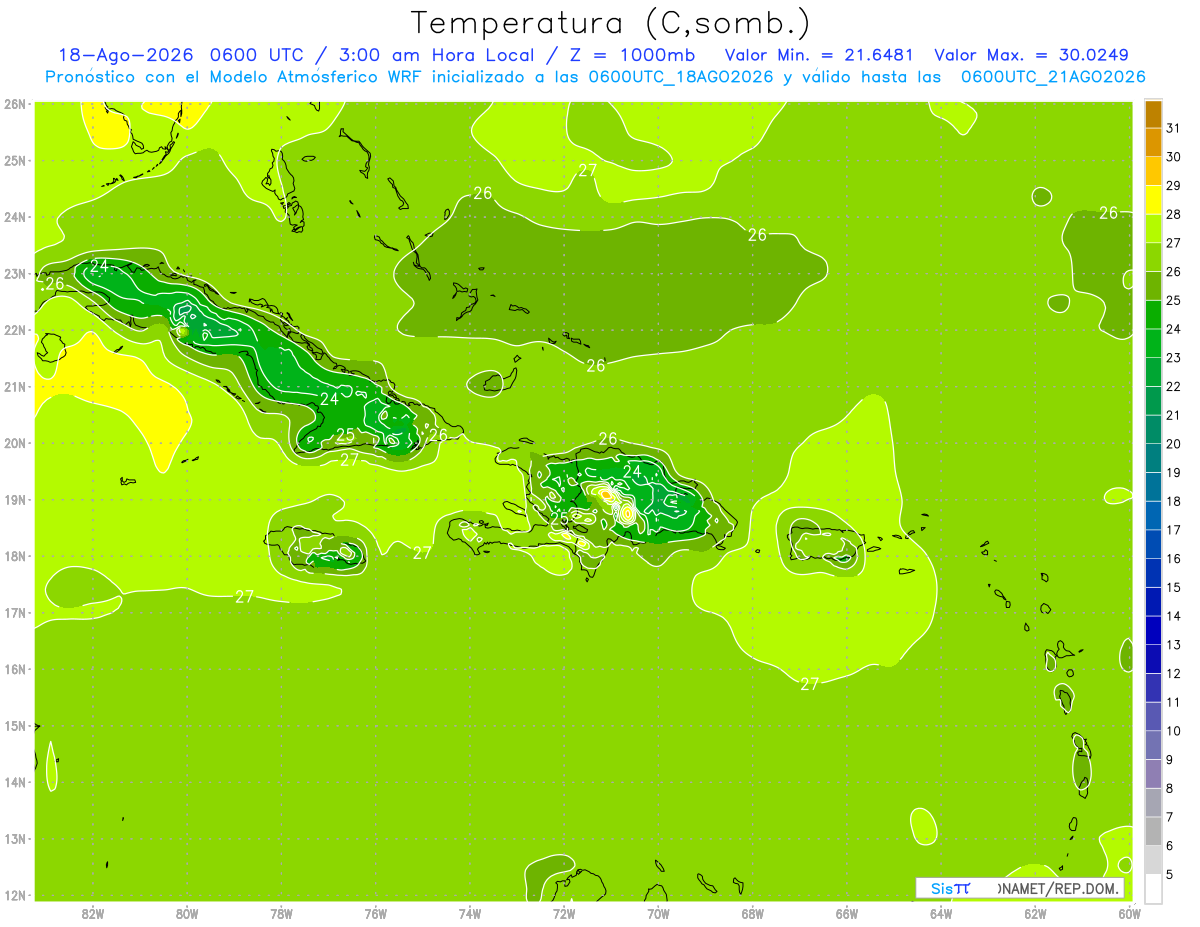Click the 19N latitude label
The image size is (1200, 927).
pos(14,499)
